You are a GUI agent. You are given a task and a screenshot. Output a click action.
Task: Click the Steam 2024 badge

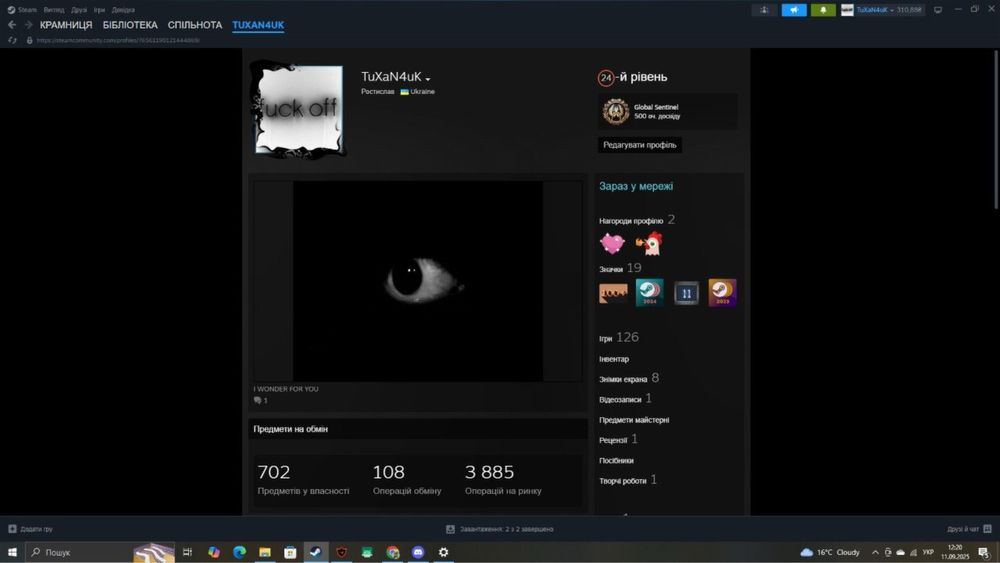pyautogui.click(x=649, y=293)
